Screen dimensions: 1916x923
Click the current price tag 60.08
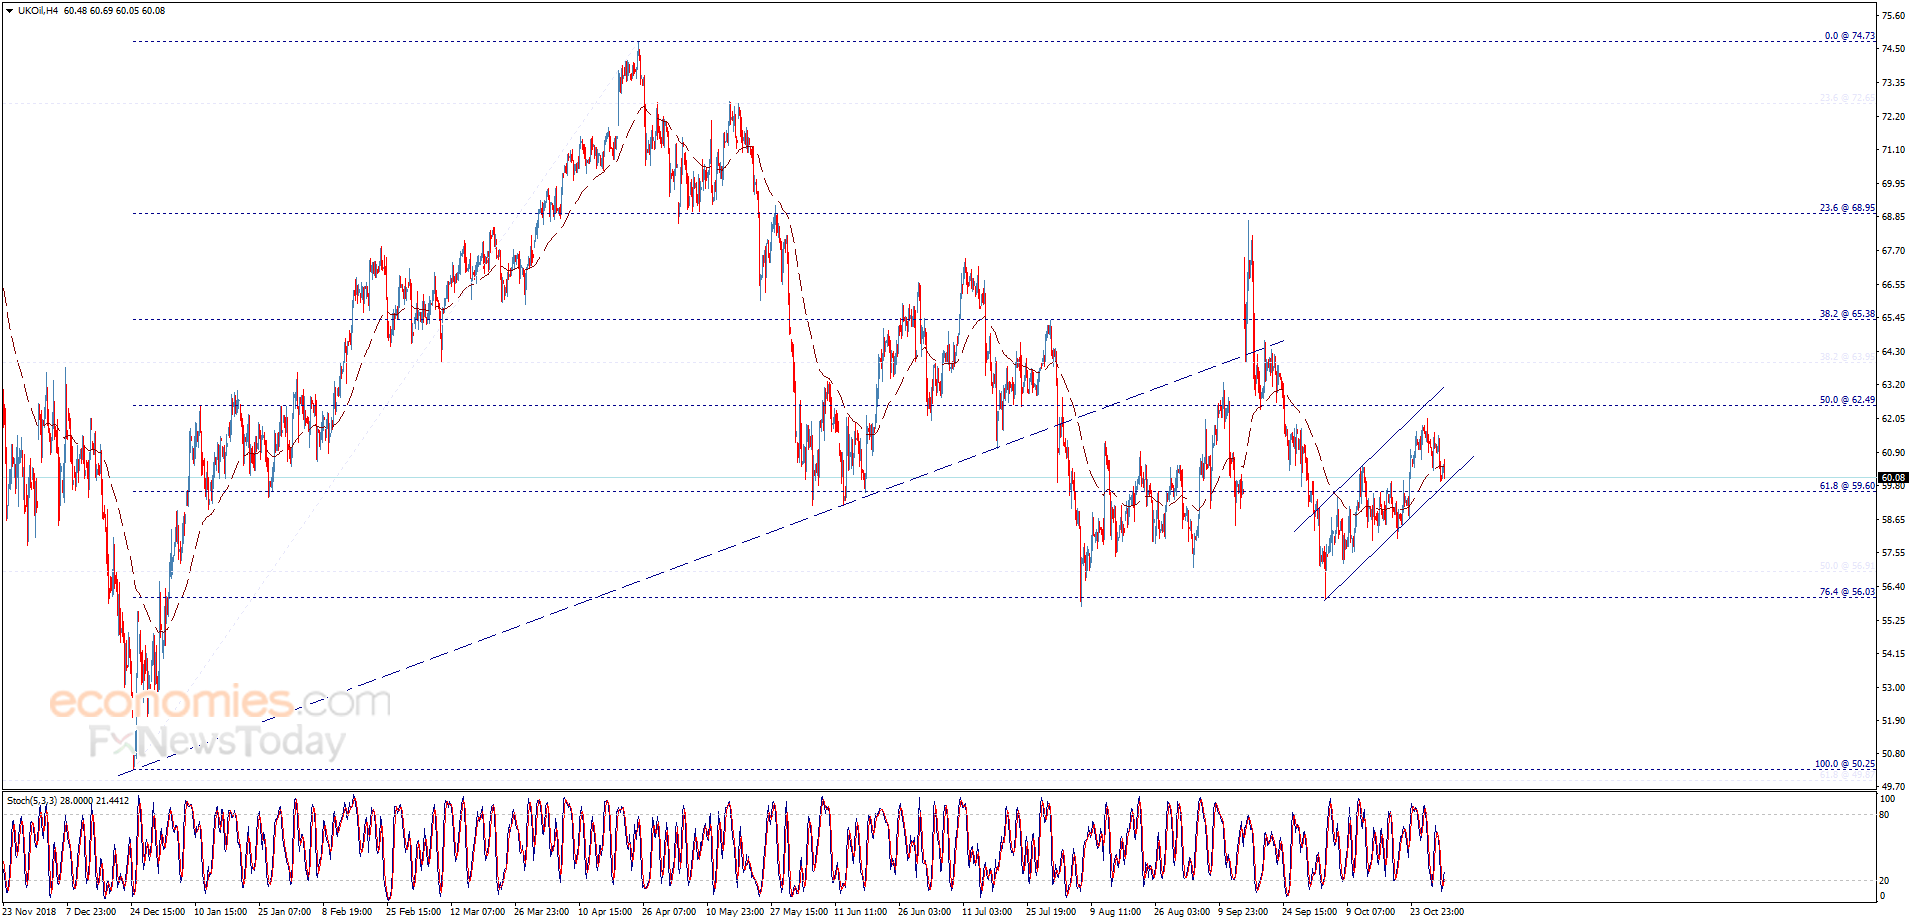pos(1893,477)
